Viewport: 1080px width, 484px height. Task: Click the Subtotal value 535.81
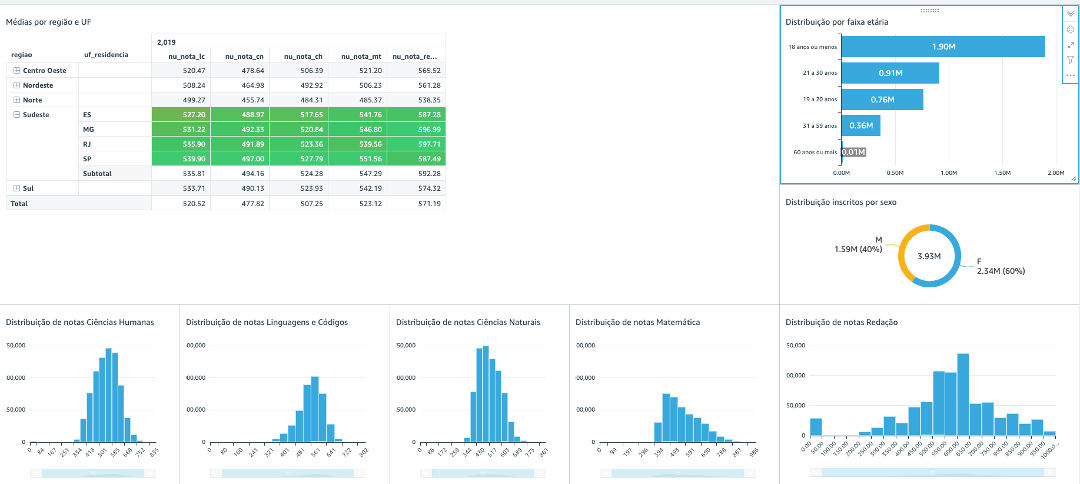tap(194, 173)
